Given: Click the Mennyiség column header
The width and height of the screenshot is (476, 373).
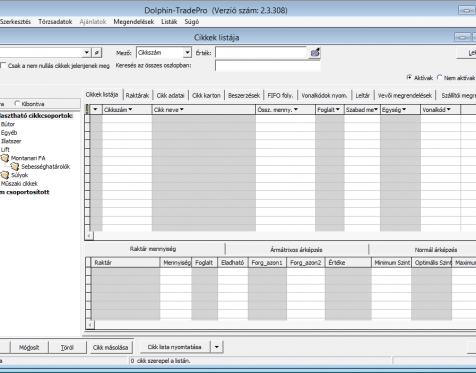Looking at the screenshot, I should 176,263.
